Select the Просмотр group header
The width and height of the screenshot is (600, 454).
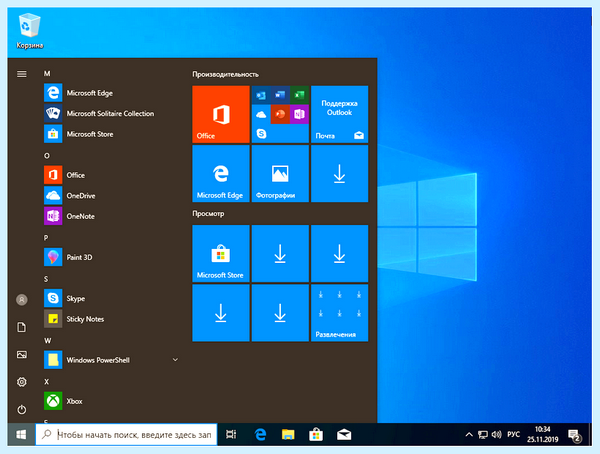[x=208, y=214]
